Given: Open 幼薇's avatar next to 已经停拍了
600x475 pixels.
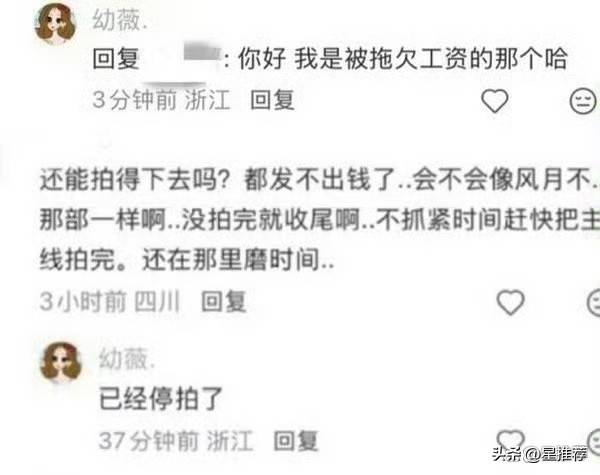Looking at the screenshot, I should (61, 362).
